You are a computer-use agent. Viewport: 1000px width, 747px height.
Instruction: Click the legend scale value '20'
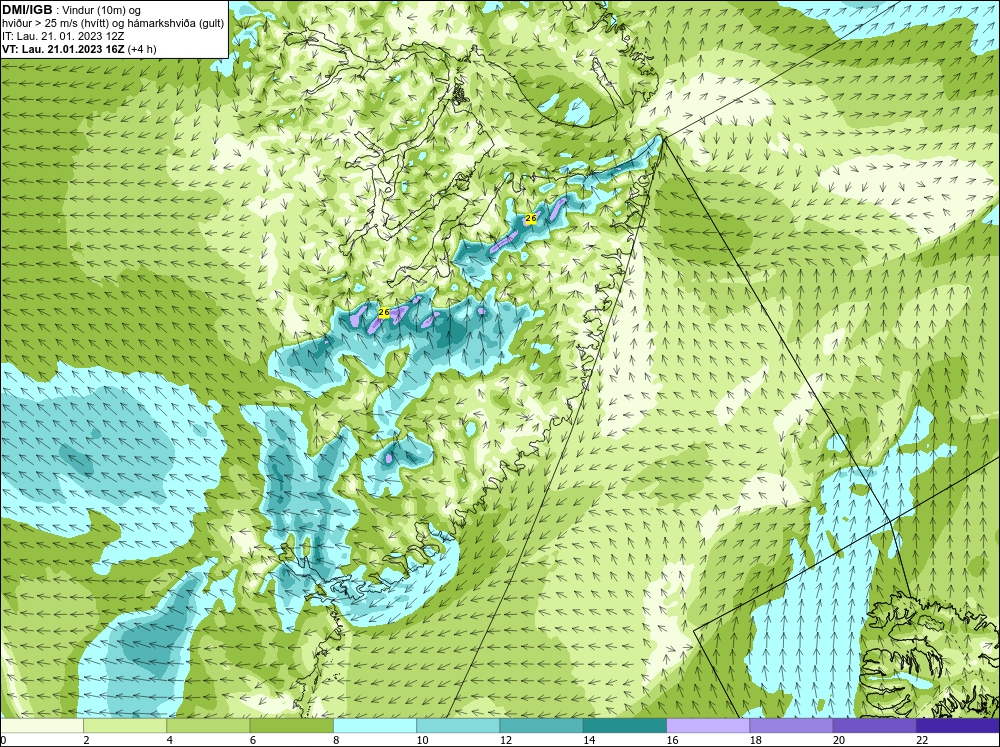839,740
